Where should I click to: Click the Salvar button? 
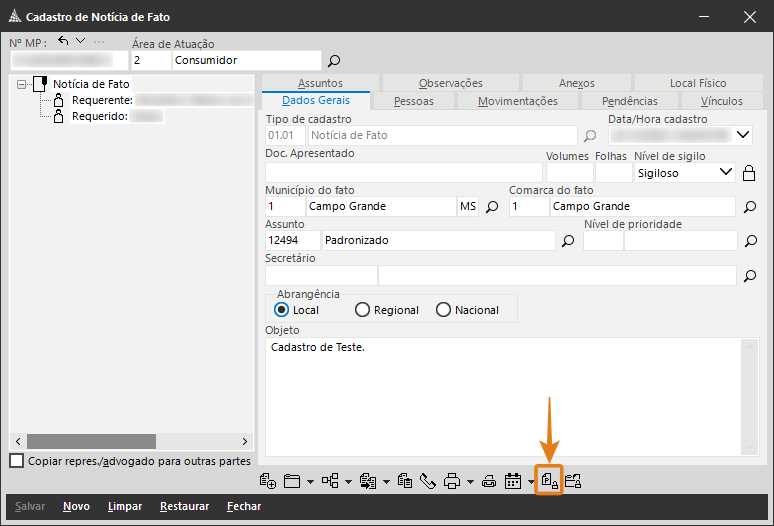(x=30, y=506)
